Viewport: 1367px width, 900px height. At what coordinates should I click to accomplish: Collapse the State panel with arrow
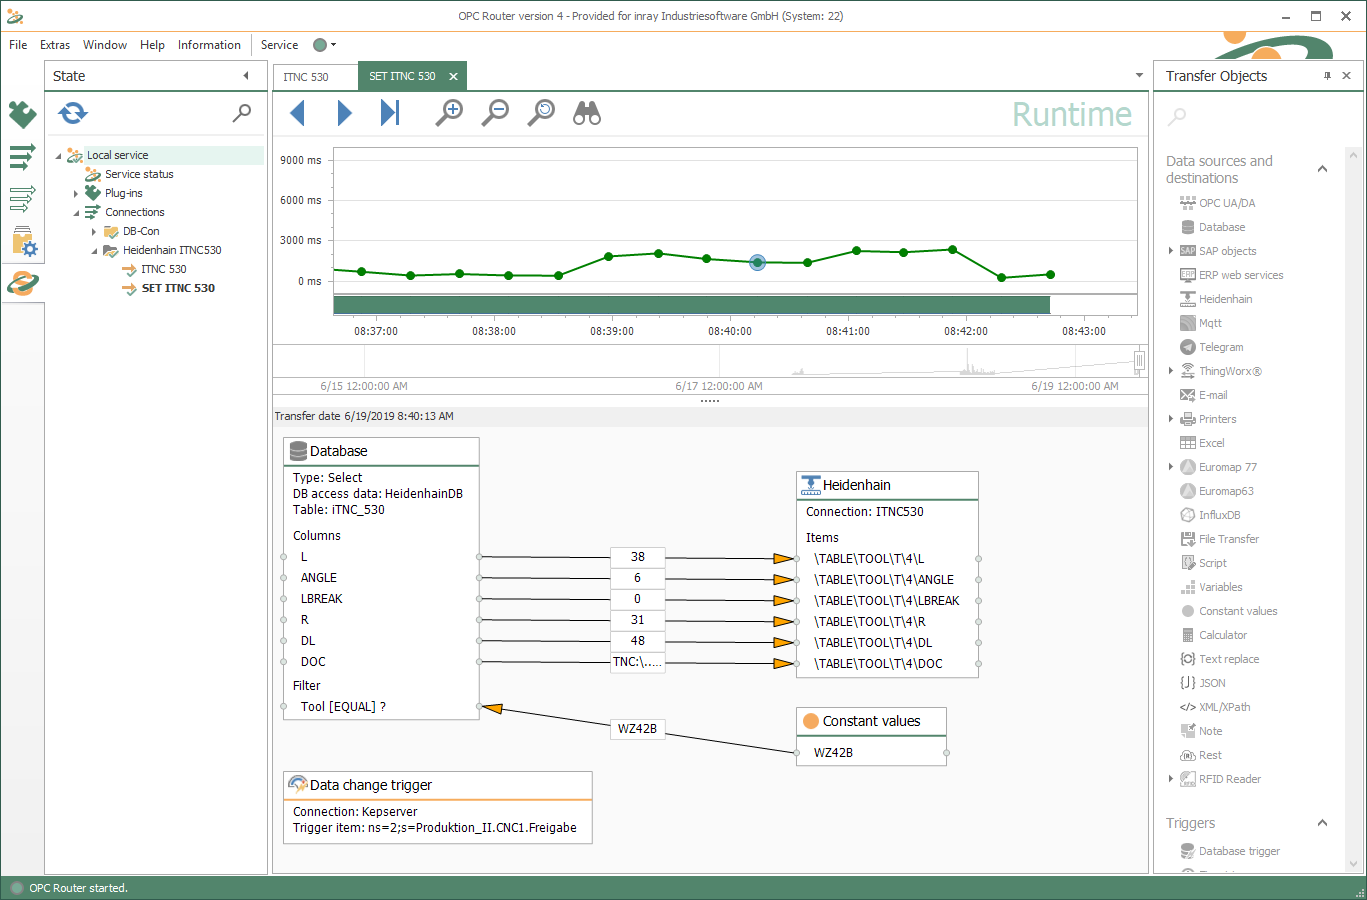[x=246, y=76]
